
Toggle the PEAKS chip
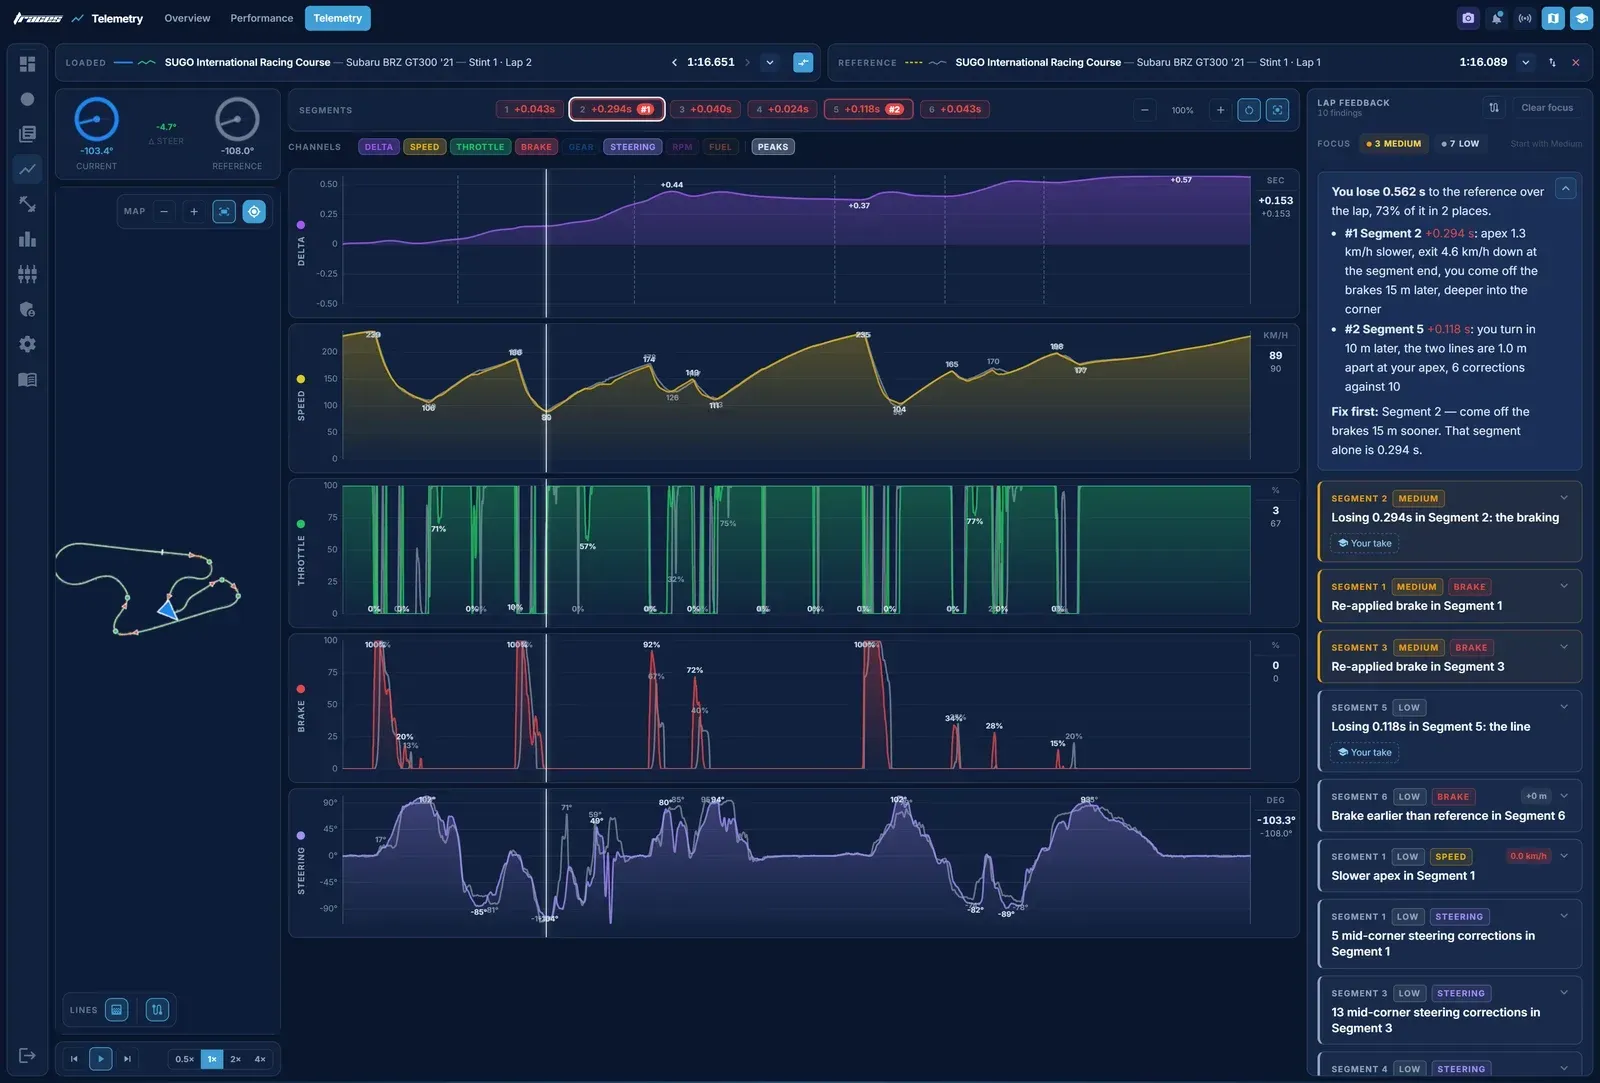(773, 147)
